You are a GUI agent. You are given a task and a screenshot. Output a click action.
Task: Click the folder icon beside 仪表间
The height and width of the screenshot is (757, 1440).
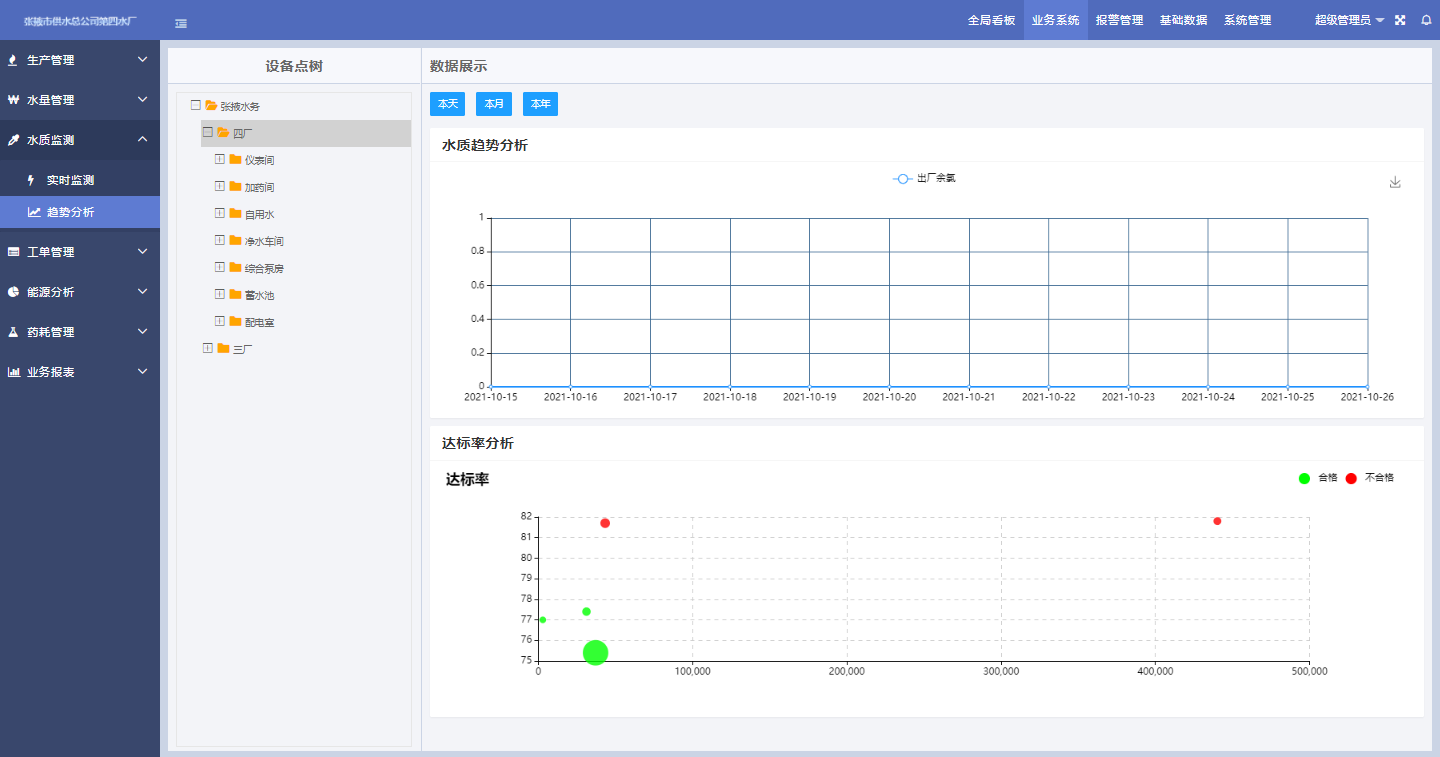pos(236,160)
